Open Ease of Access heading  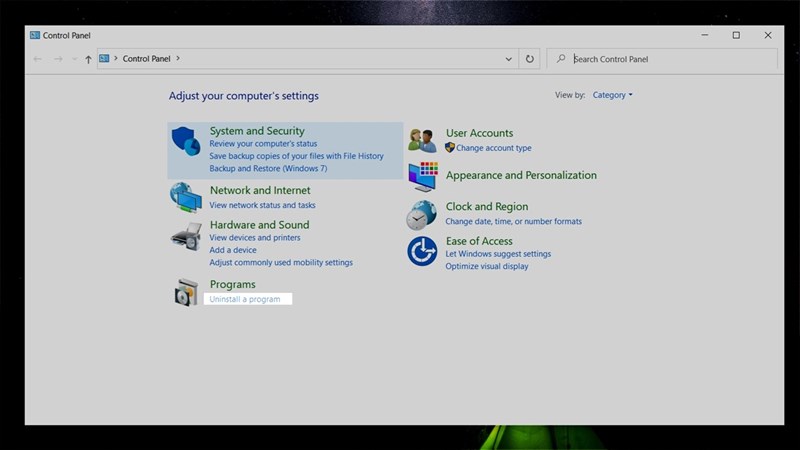tap(479, 241)
